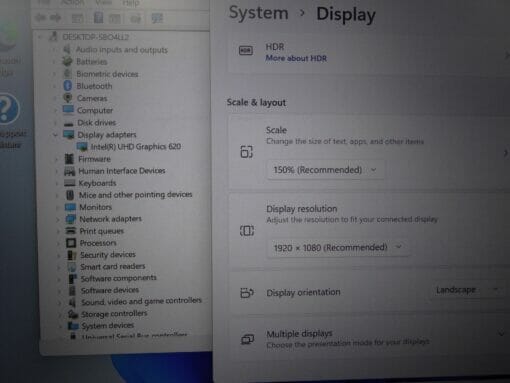510x383 pixels.
Task: Collapse the Display adapters node
Action: (x=55, y=135)
